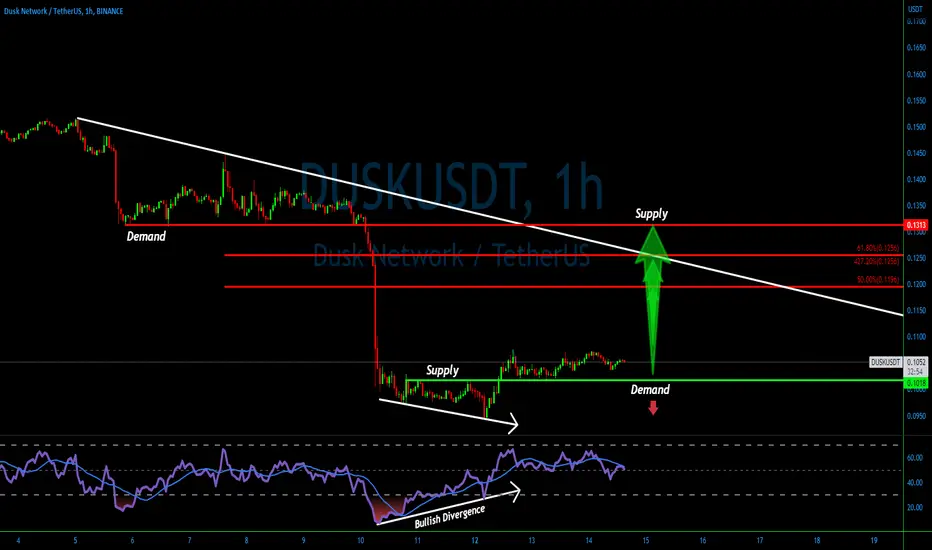Click the 0.1100 price axis value
This screenshot has width=932, height=550.
coord(916,337)
